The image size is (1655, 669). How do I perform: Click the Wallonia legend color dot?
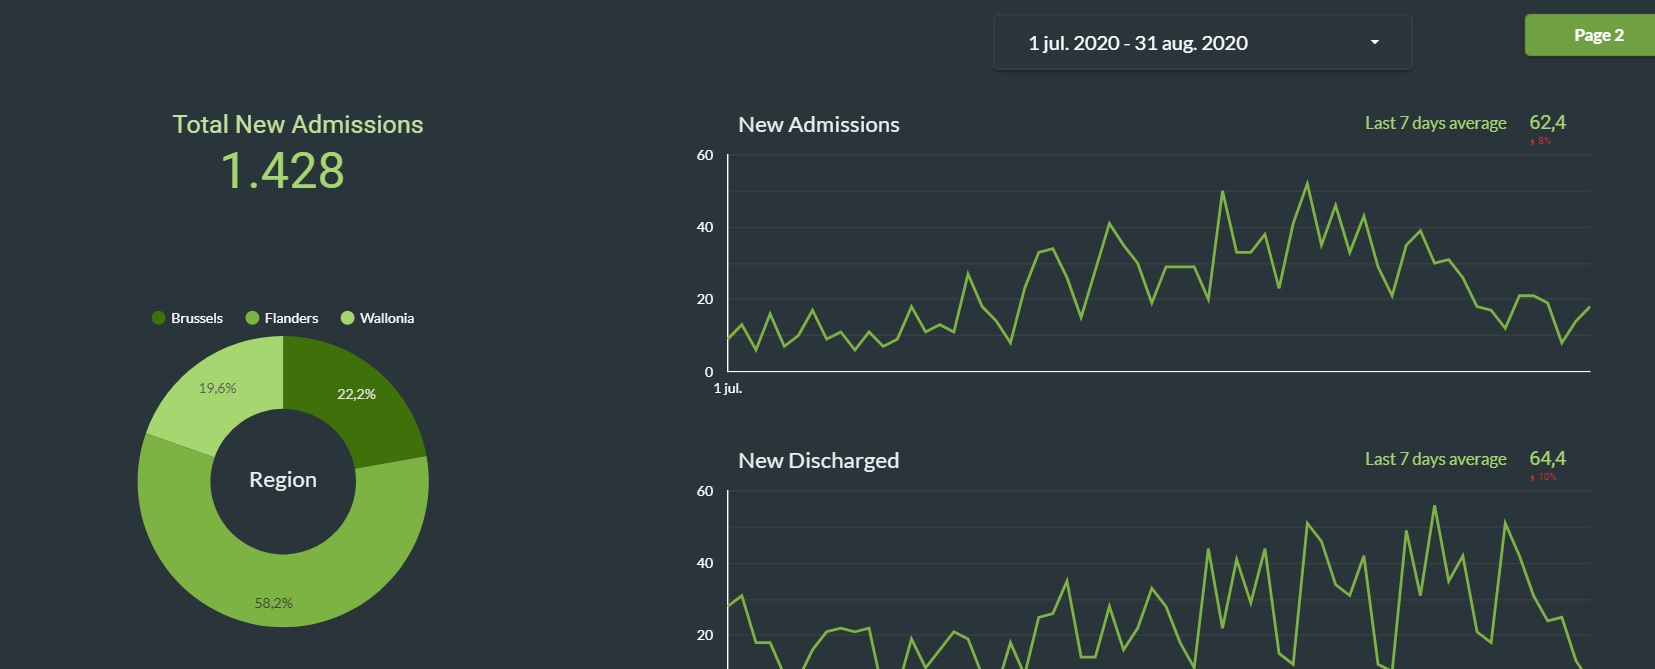point(347,318)
